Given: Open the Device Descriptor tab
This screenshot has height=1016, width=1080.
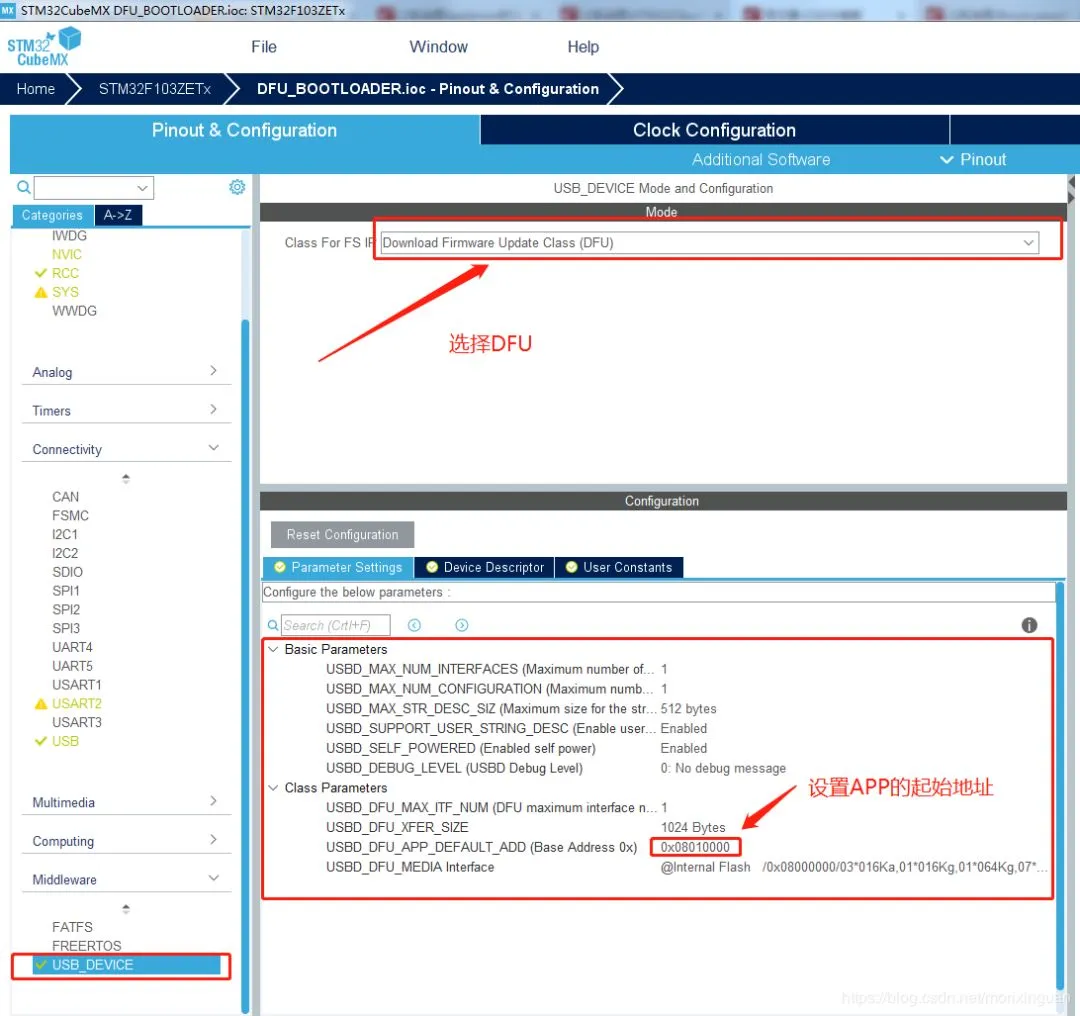Looking at the screenshot, I should pos(485,567).
